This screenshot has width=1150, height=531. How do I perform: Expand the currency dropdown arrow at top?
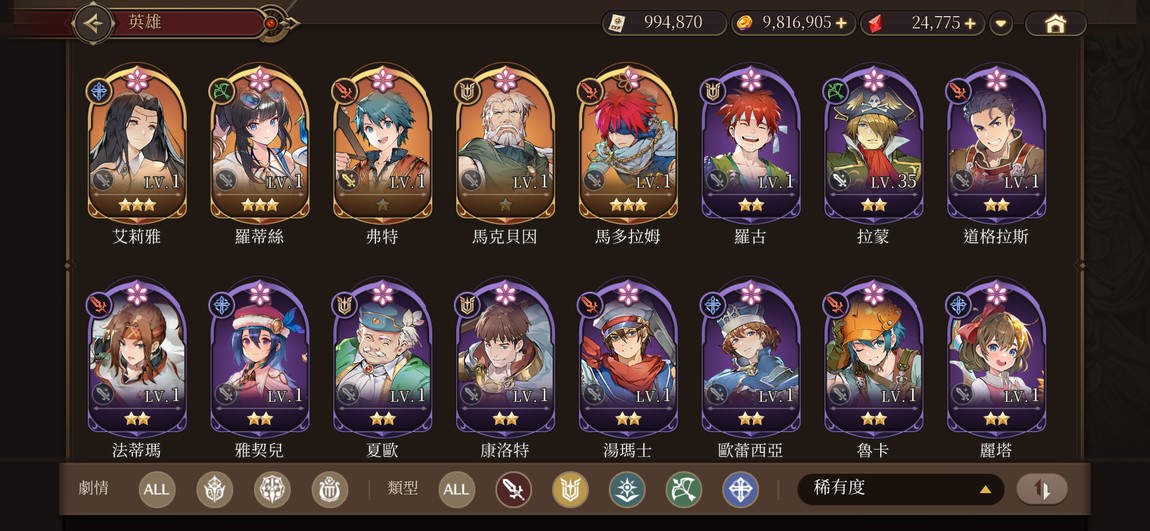point(1001,24)
